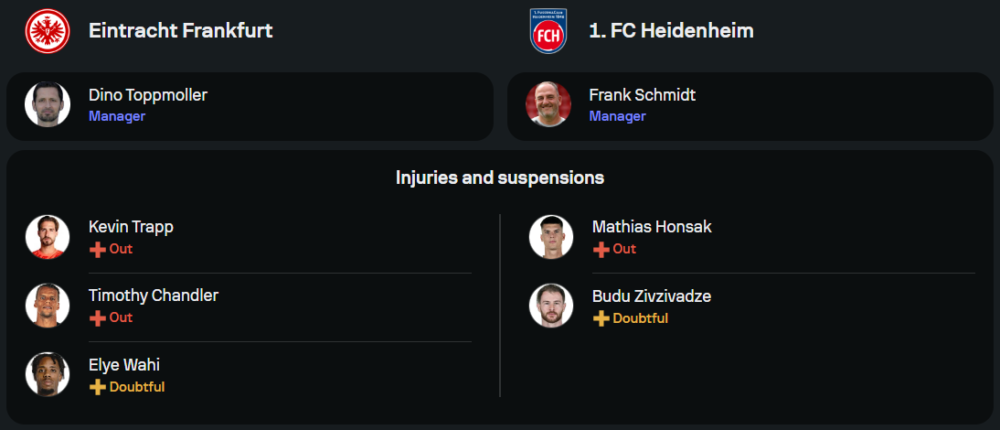This screenshot has height=430, width=1000.
Task: Click the yellow doubtful cross under Elye Wahi
Action: pos(98,387)
